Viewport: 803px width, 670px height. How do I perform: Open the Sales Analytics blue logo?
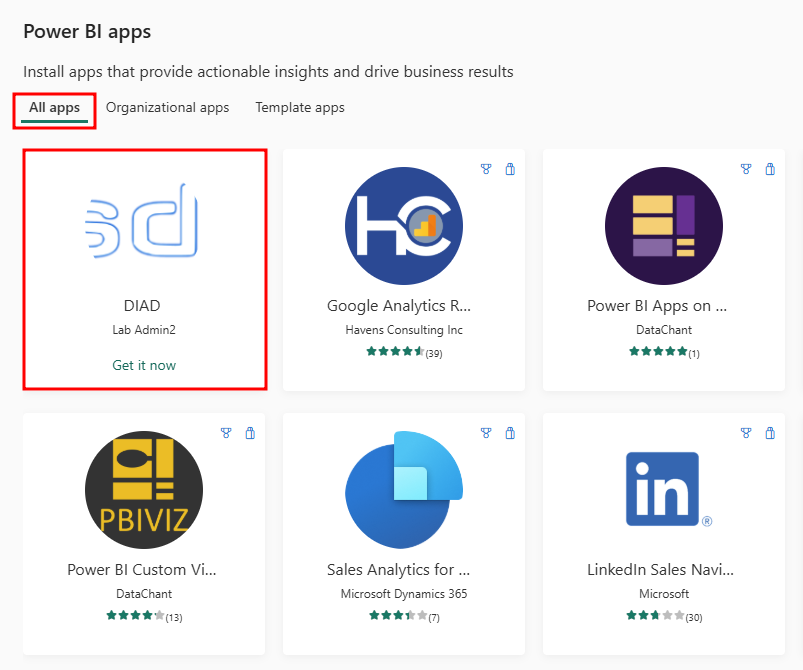tap(403, 490)
